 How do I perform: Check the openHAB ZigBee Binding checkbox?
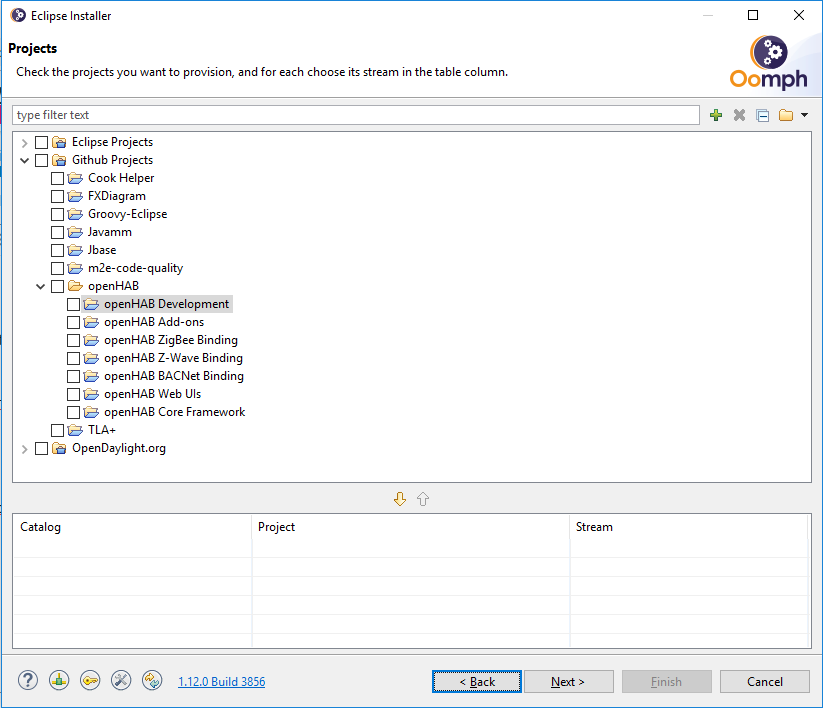point(73,340)
